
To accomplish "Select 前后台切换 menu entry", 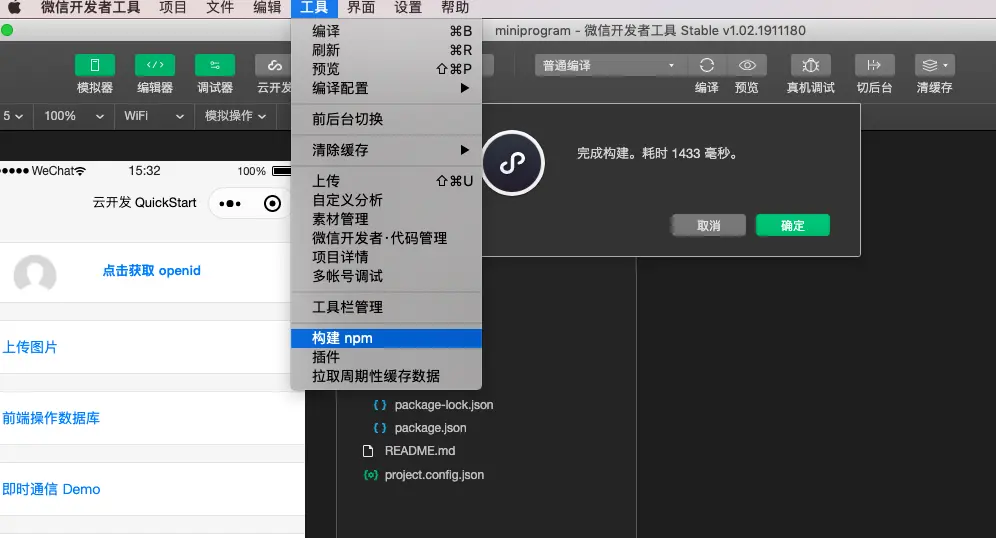I will tap(386, 119).
